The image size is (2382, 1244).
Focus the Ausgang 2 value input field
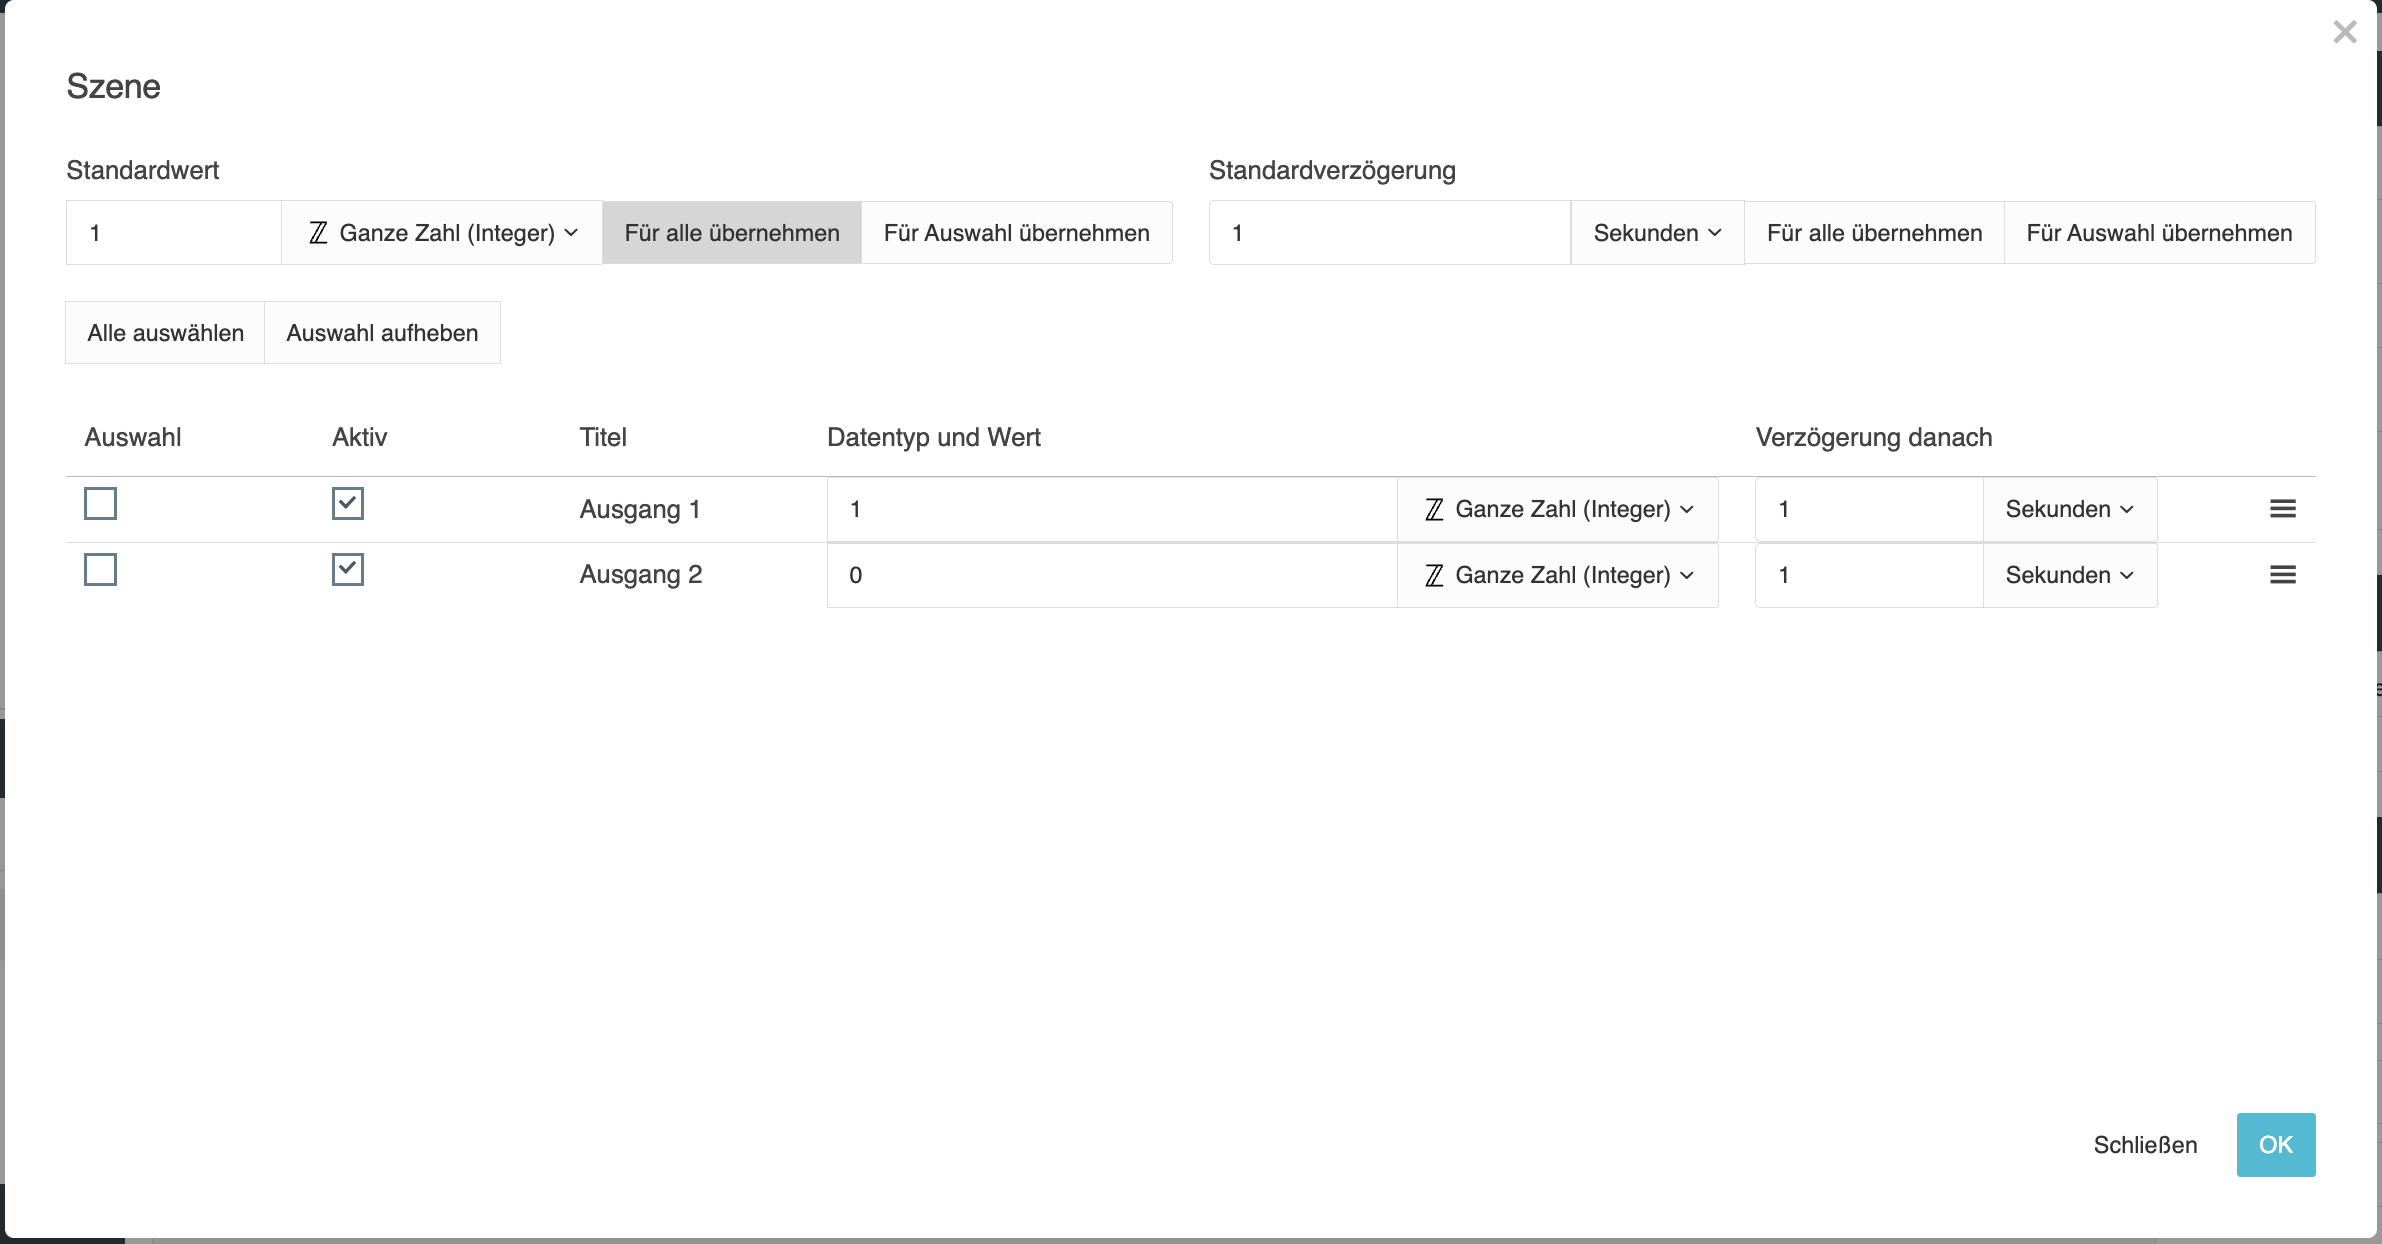[x=1110, y=575]
